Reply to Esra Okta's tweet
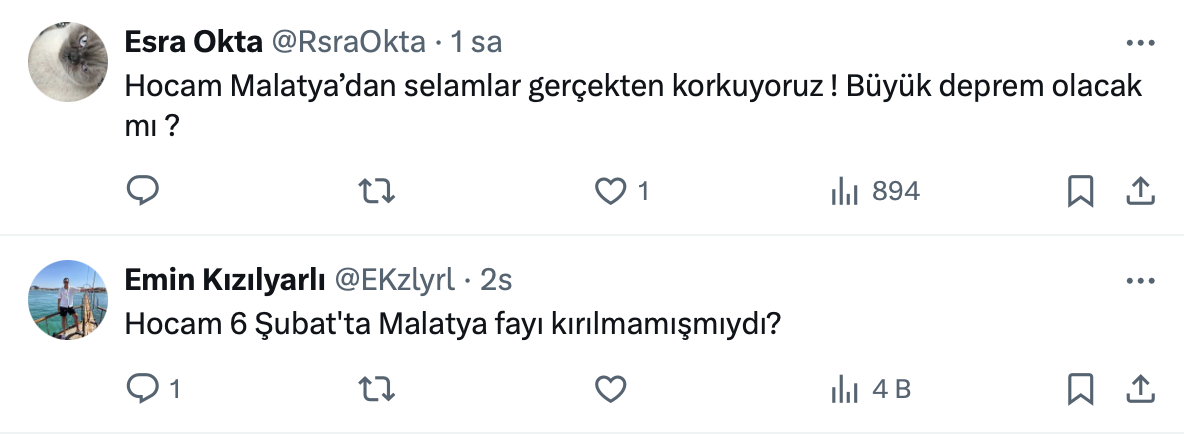 [143, 191]
